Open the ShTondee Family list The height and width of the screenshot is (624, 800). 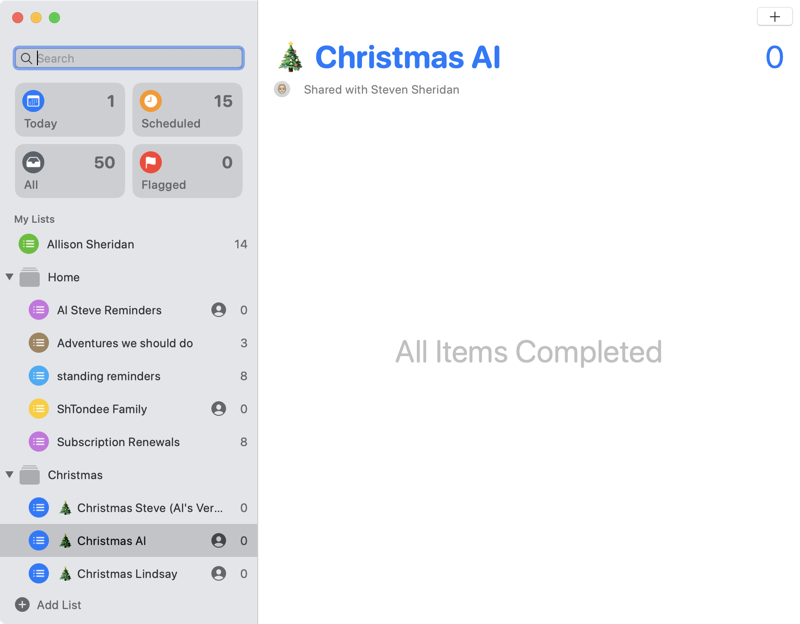point(101,409)
